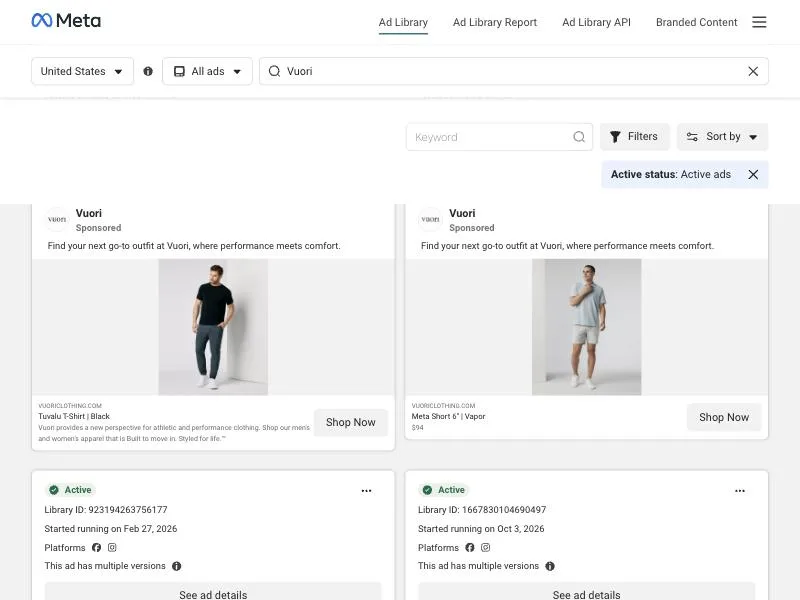
Task: Click Vuori page name on Meta Short ad
Action: (x=462, y=213)
